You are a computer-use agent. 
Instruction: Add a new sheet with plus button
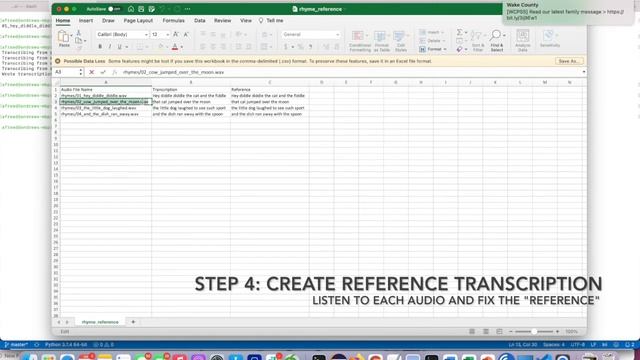[x=133, y=322]
